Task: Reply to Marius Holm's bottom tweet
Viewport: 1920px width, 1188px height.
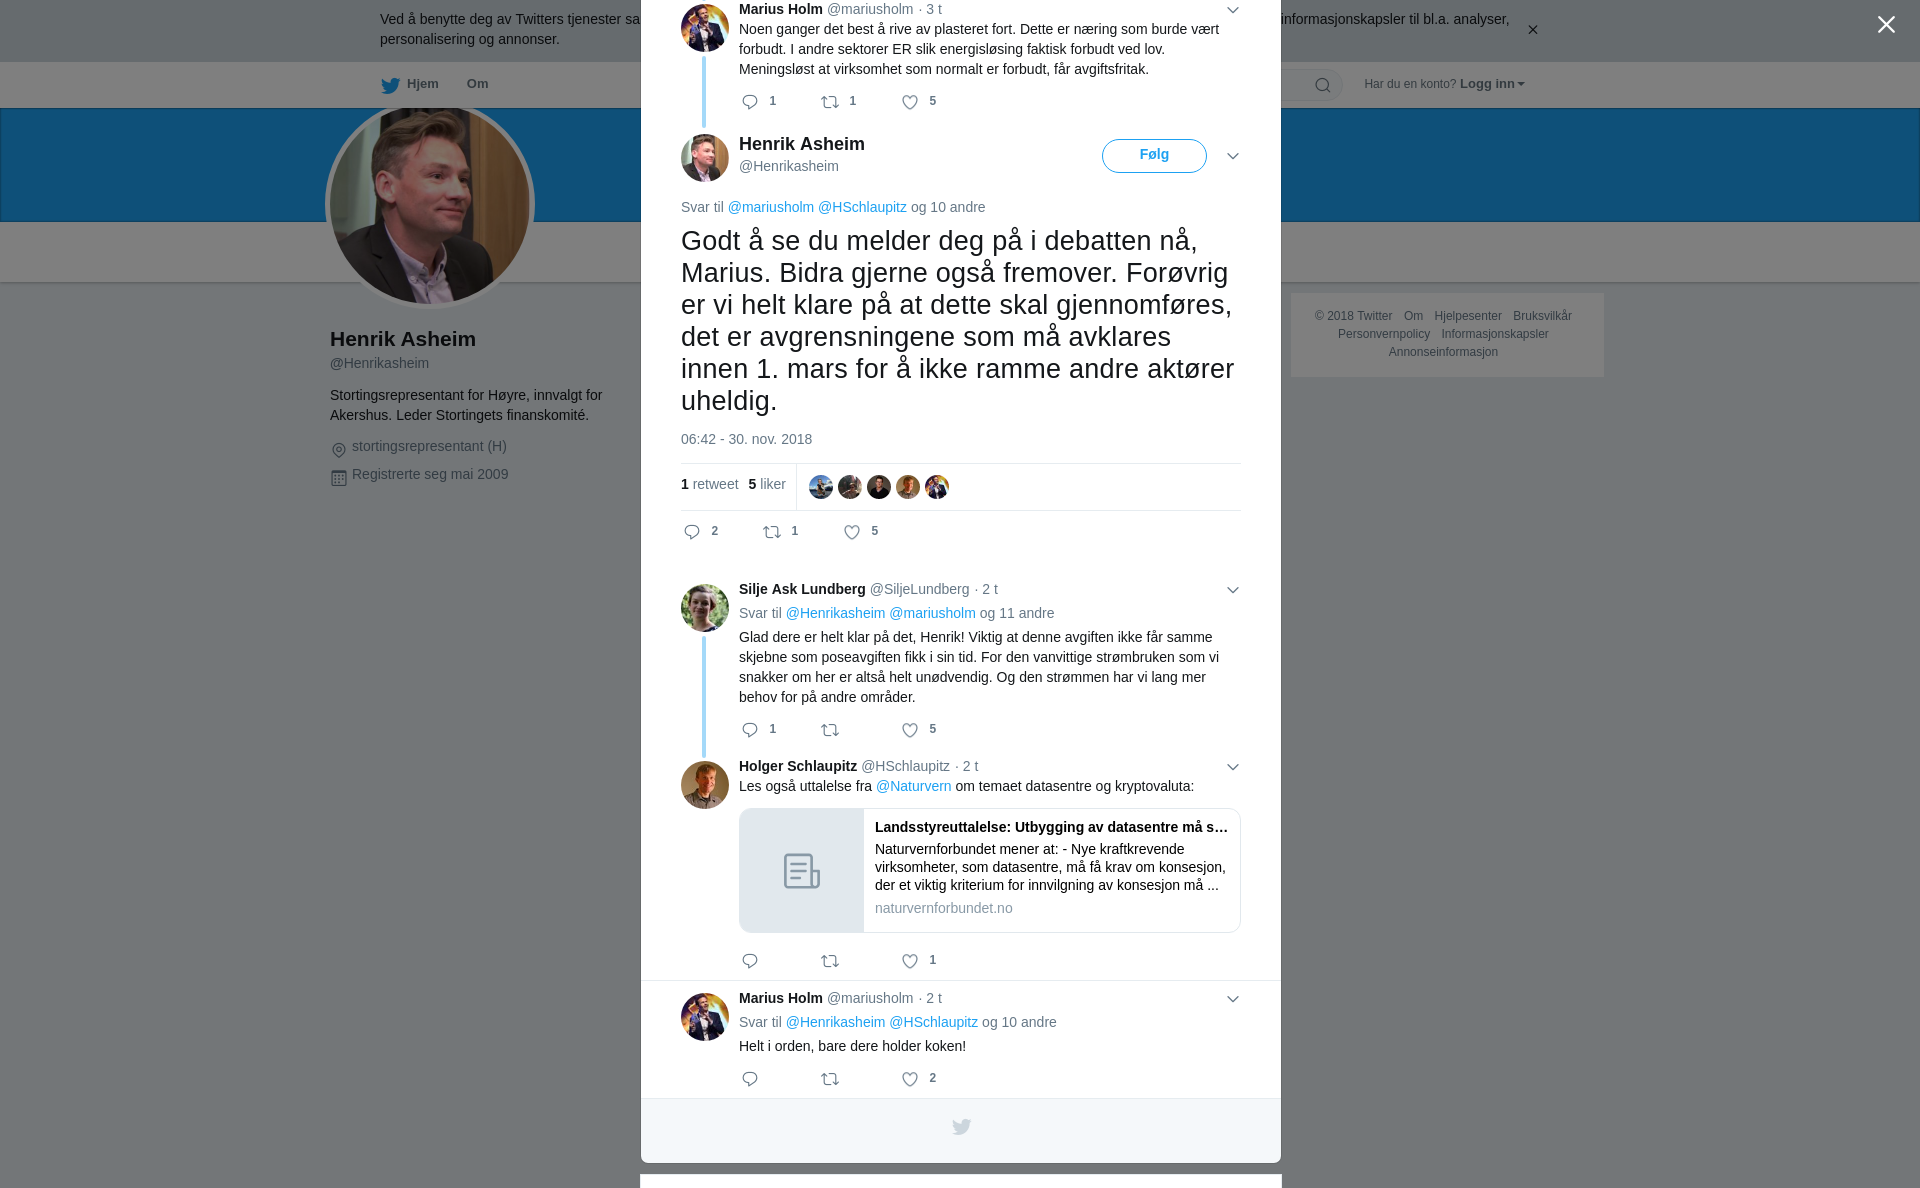Action: point(750,1079)
